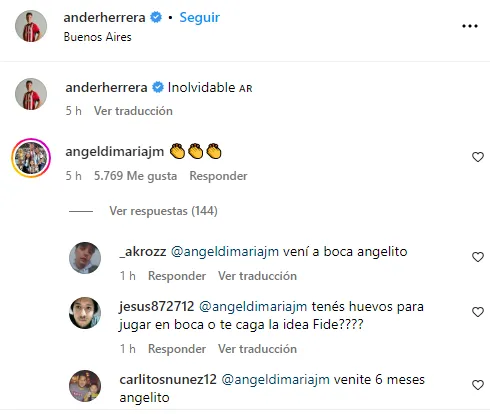Like angeldimariajm's clapping comment

478,157
